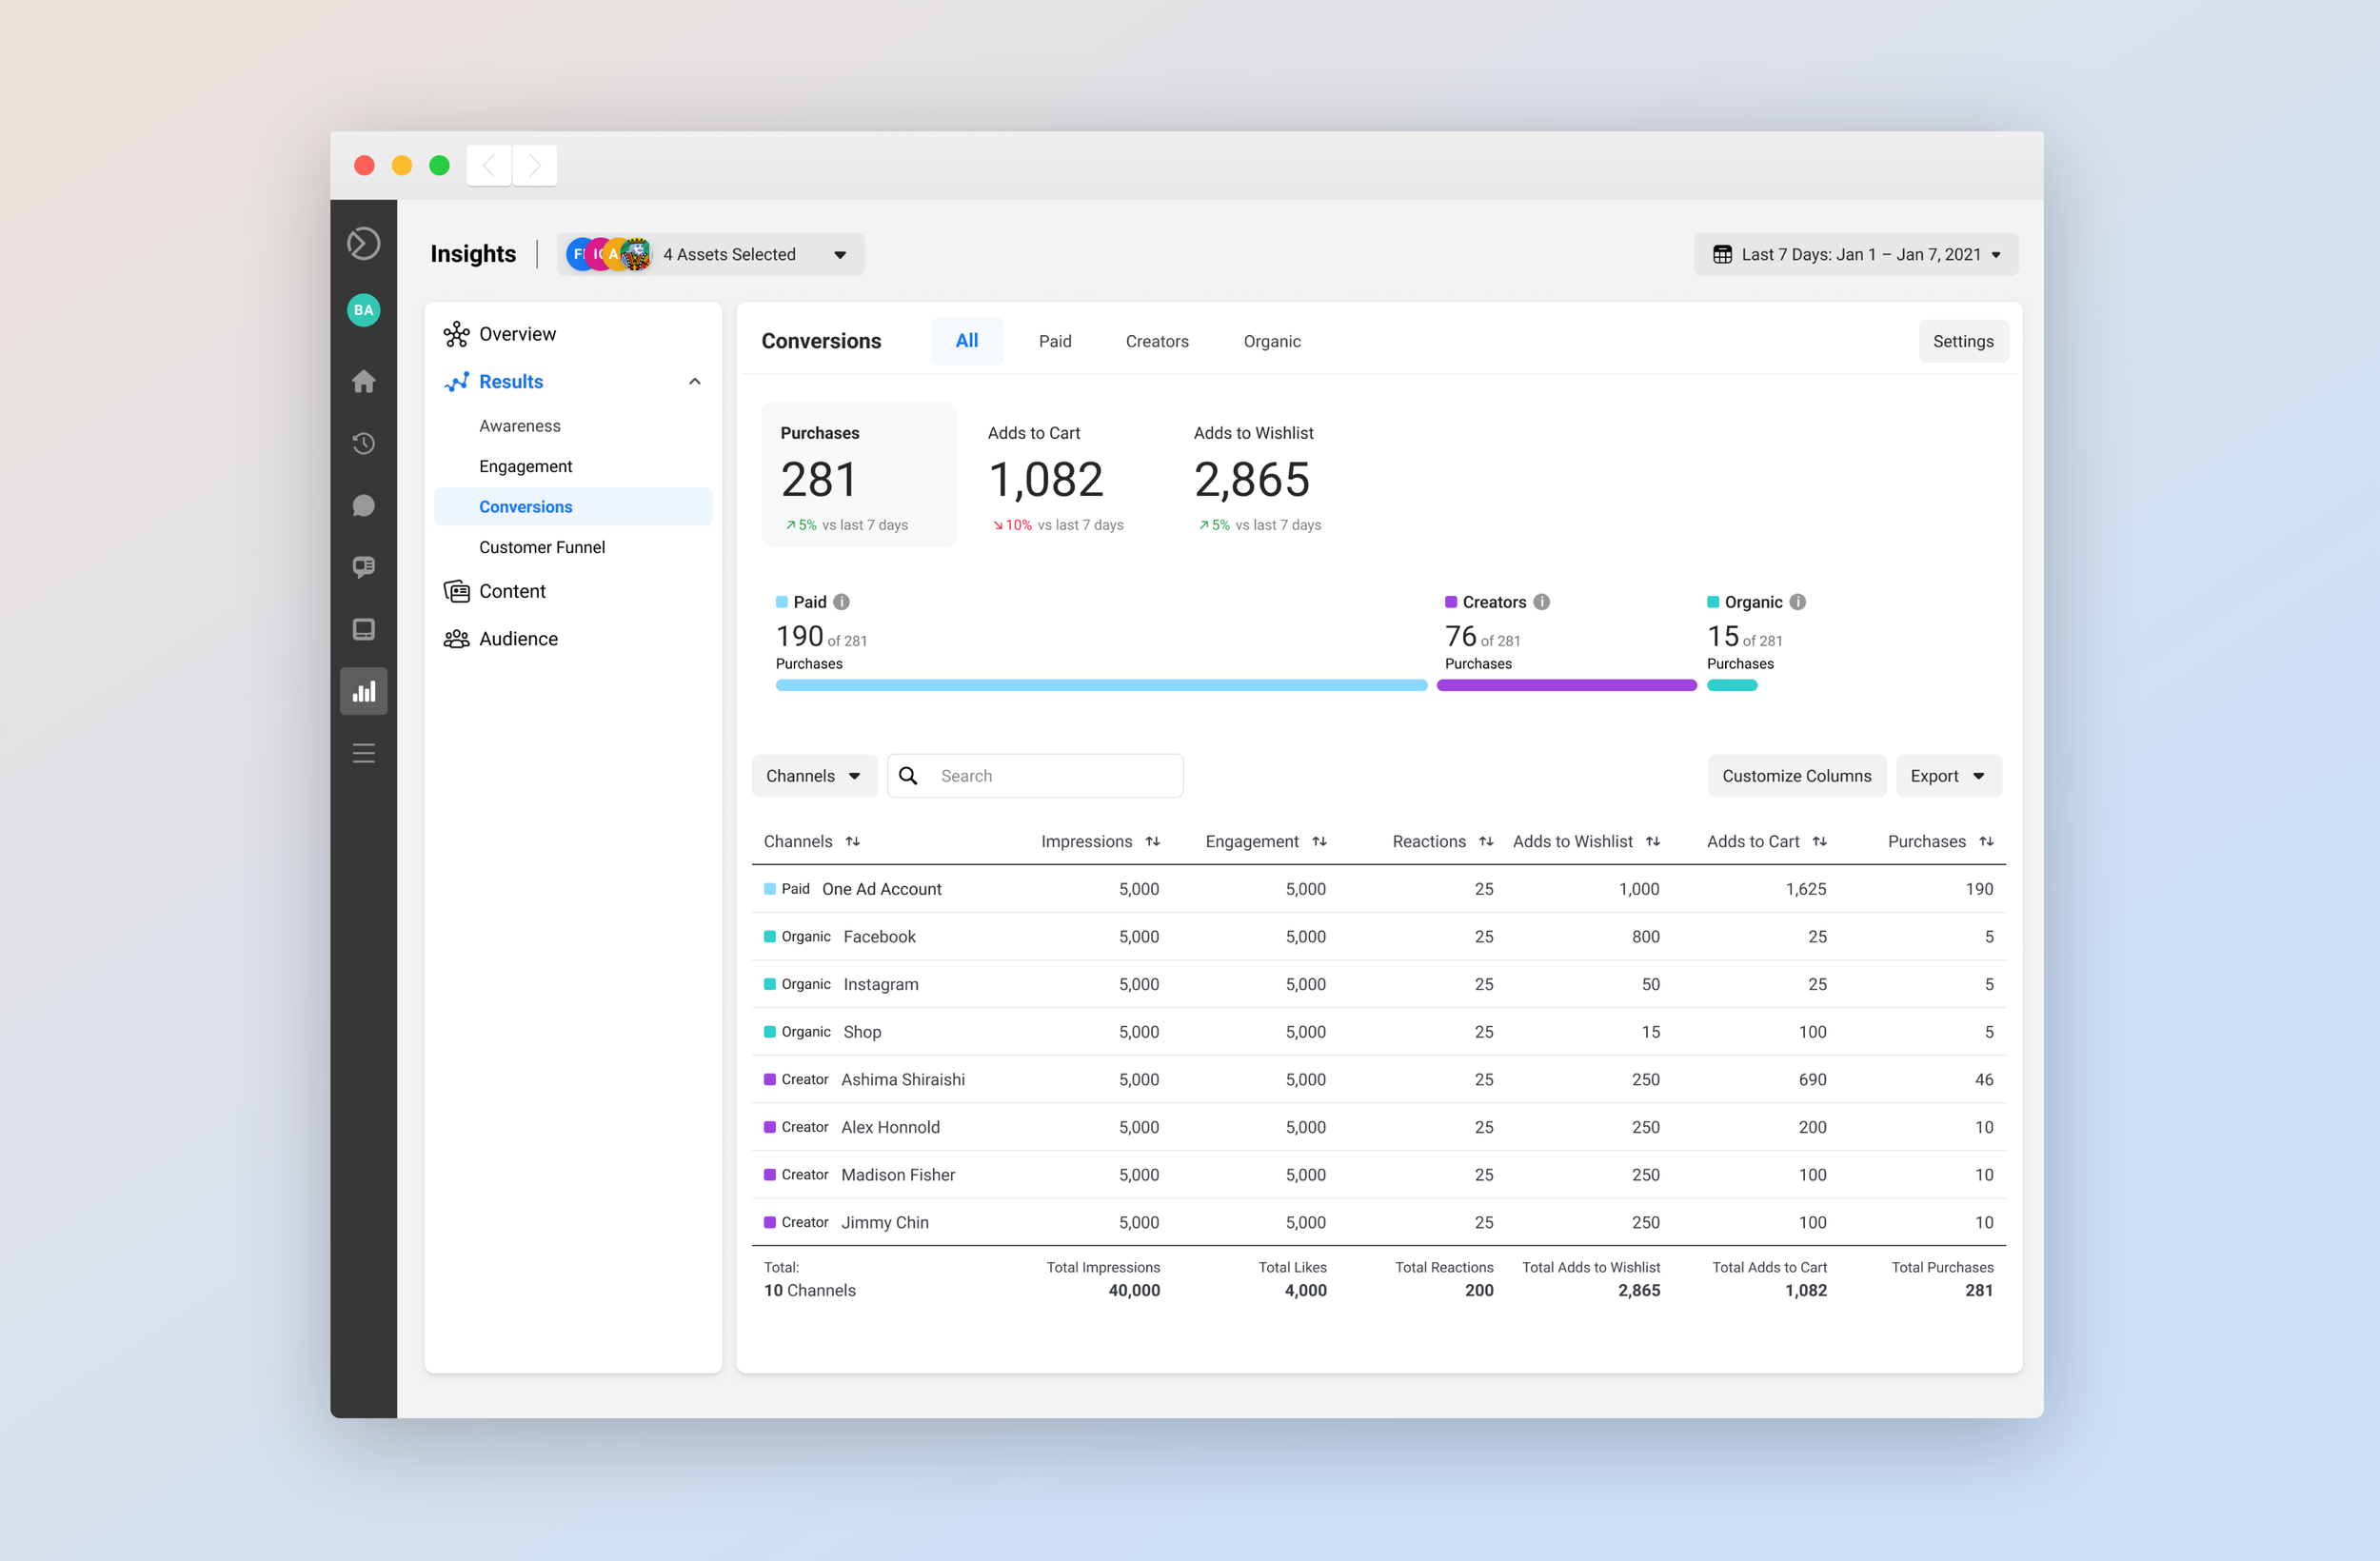Screen dimensions: 2380x1561
Task: Open the 4 Assets Selected dropdown
Action: 711,254
